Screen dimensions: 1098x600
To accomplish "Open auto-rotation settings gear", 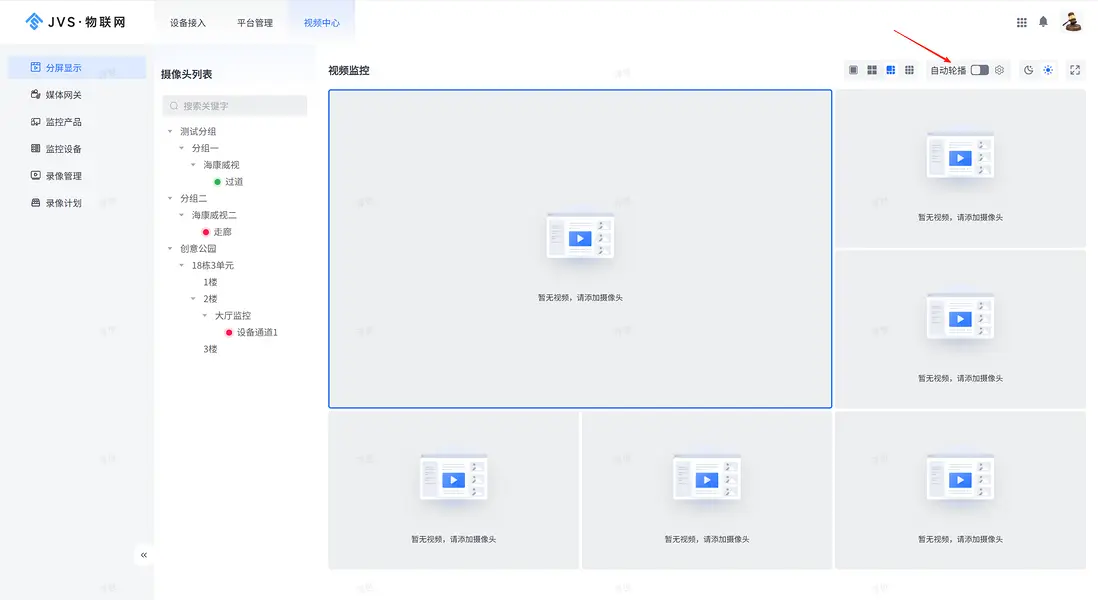I will [x=999, y=70].
